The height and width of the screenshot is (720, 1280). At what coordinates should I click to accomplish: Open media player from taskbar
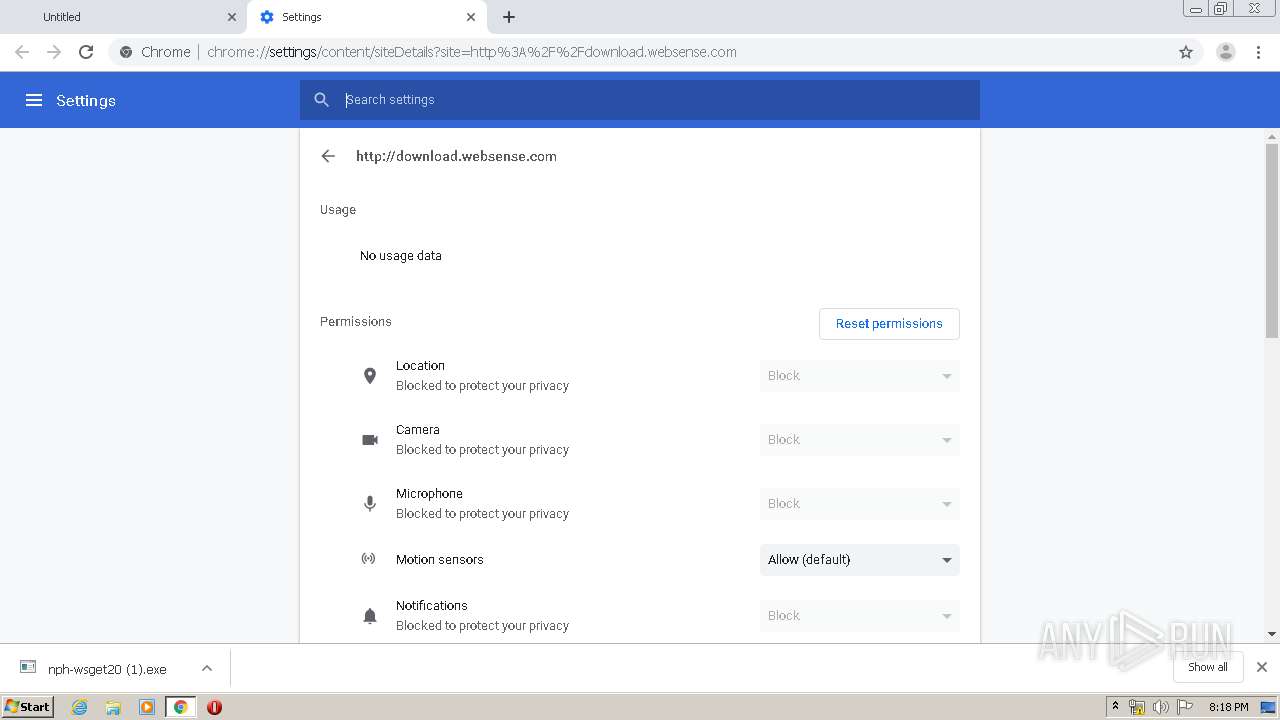147,707
